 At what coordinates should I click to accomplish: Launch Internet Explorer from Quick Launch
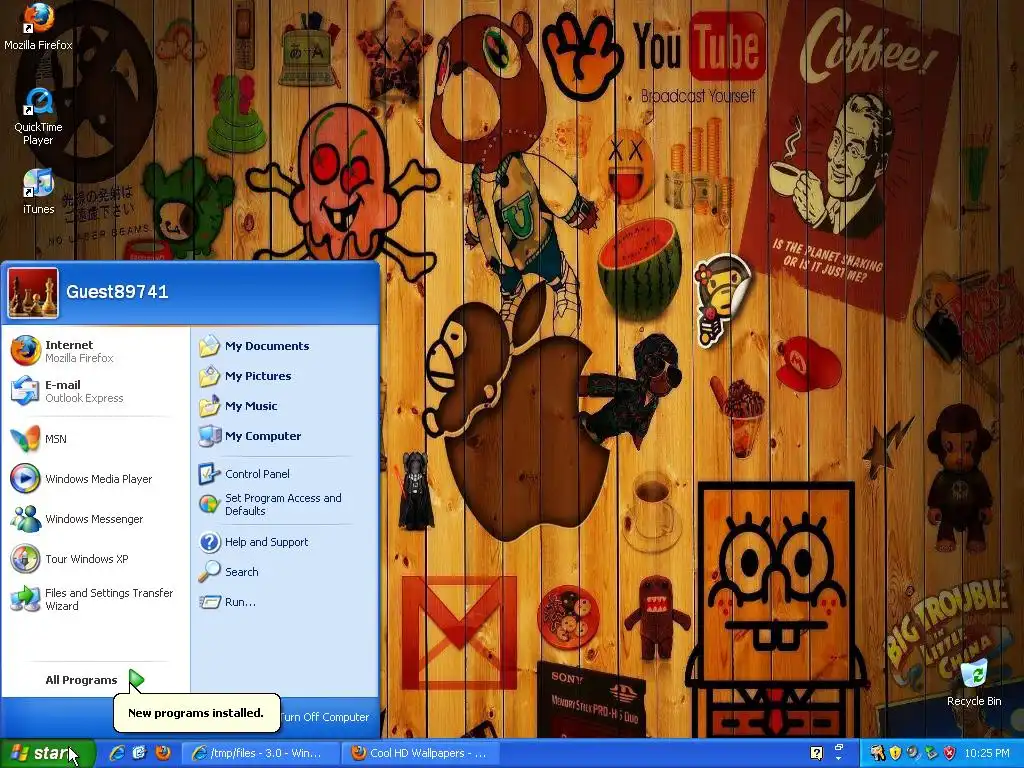118,753
